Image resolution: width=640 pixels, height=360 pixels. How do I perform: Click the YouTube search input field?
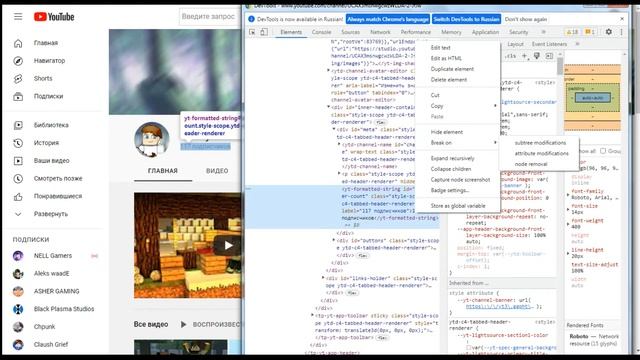[210, 17]
